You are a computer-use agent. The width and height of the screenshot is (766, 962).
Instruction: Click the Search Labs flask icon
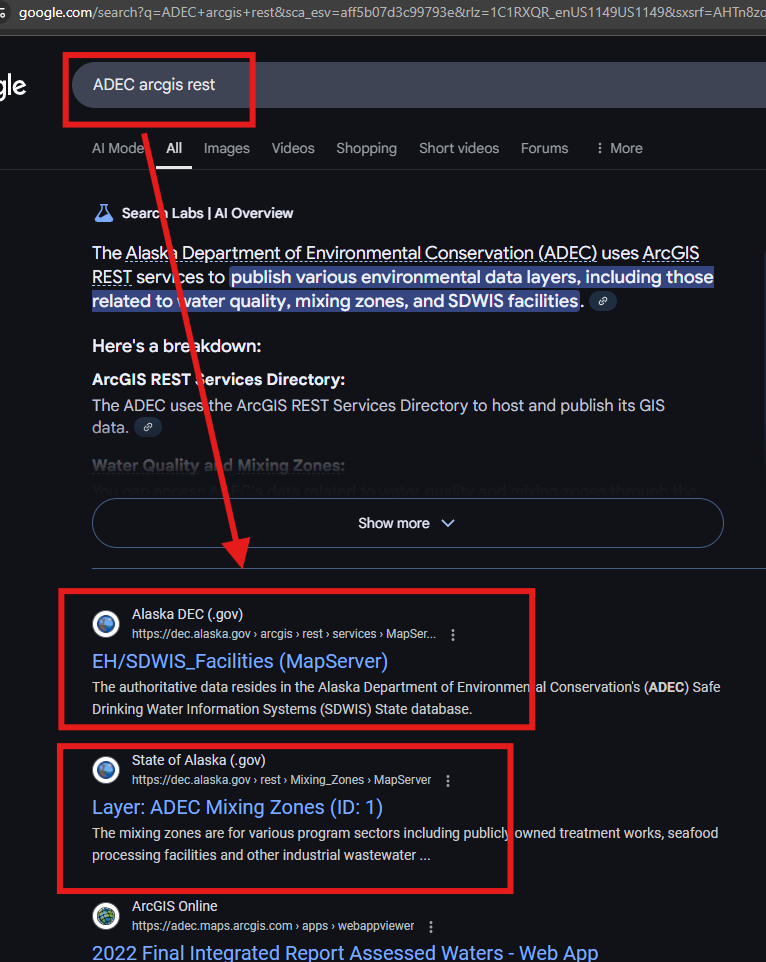click(x=104, y=213)
